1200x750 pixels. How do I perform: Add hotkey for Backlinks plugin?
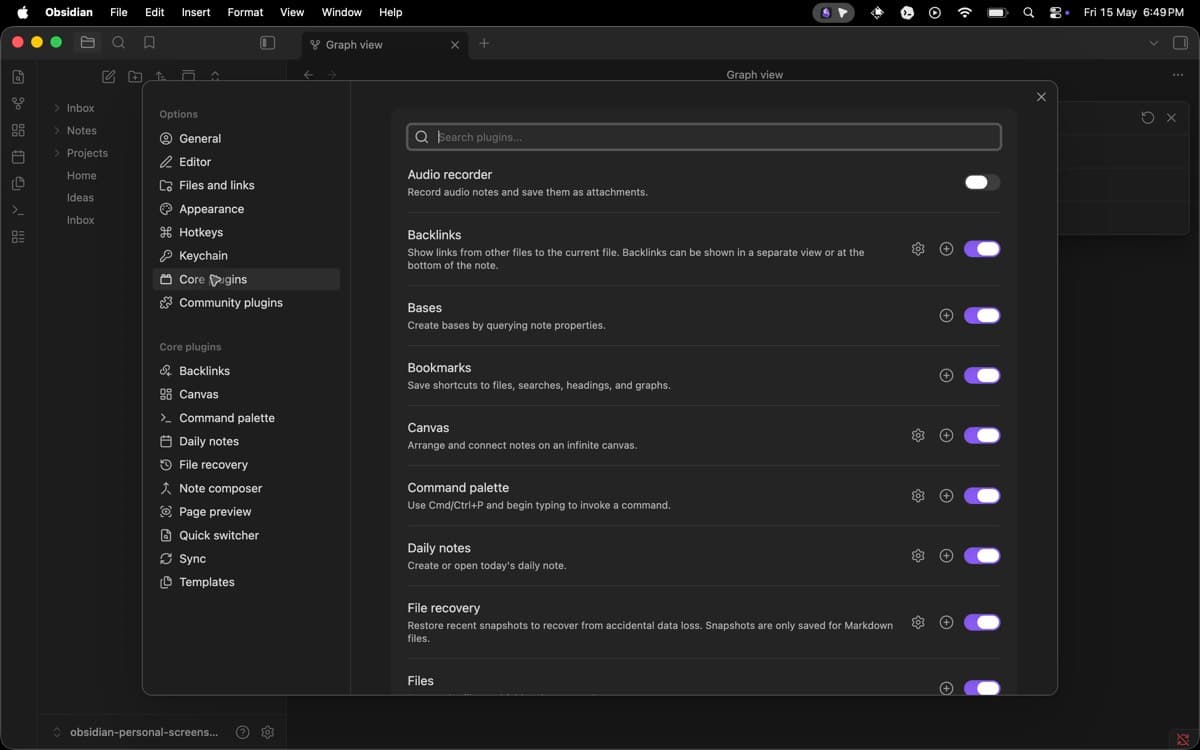(946, 249)
